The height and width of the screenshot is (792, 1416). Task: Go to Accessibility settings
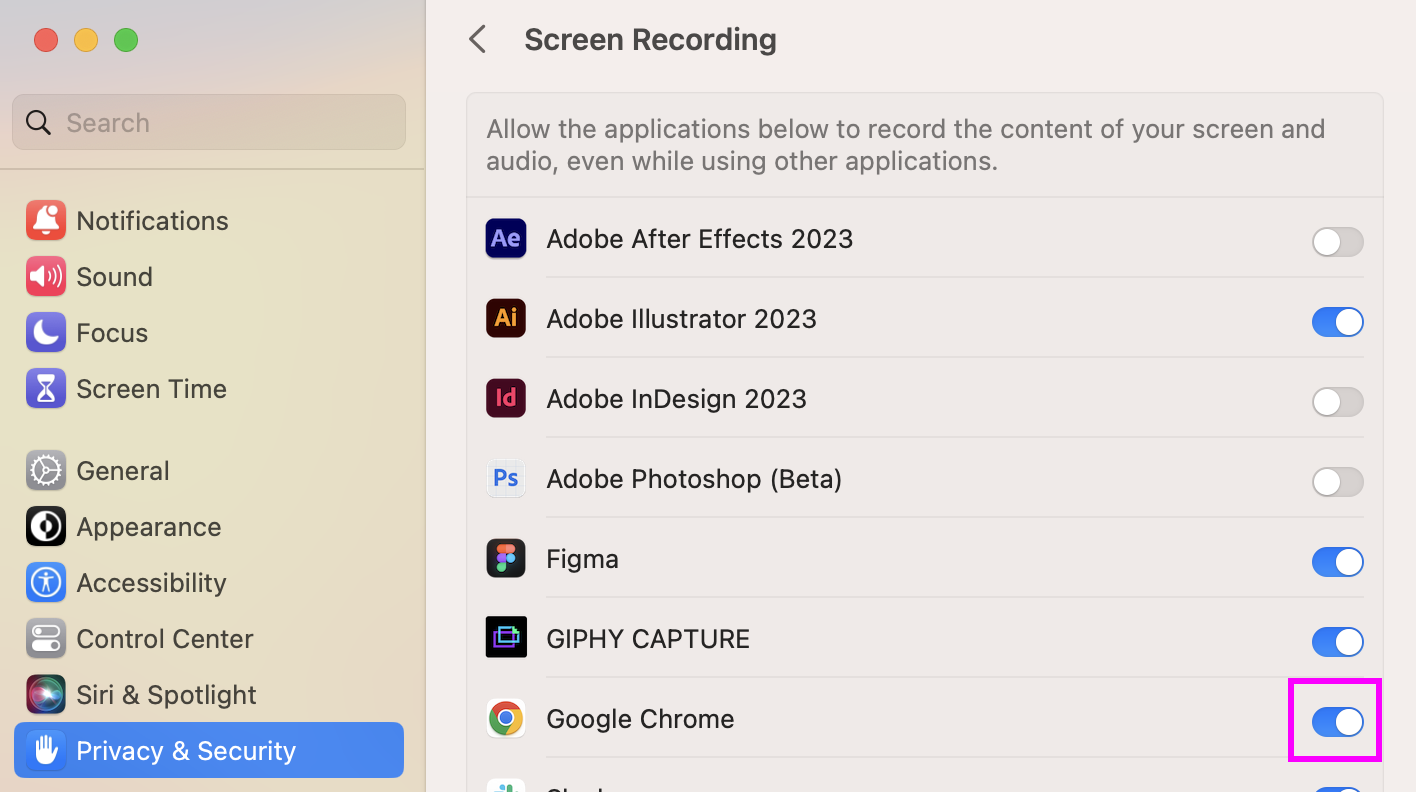209,583
